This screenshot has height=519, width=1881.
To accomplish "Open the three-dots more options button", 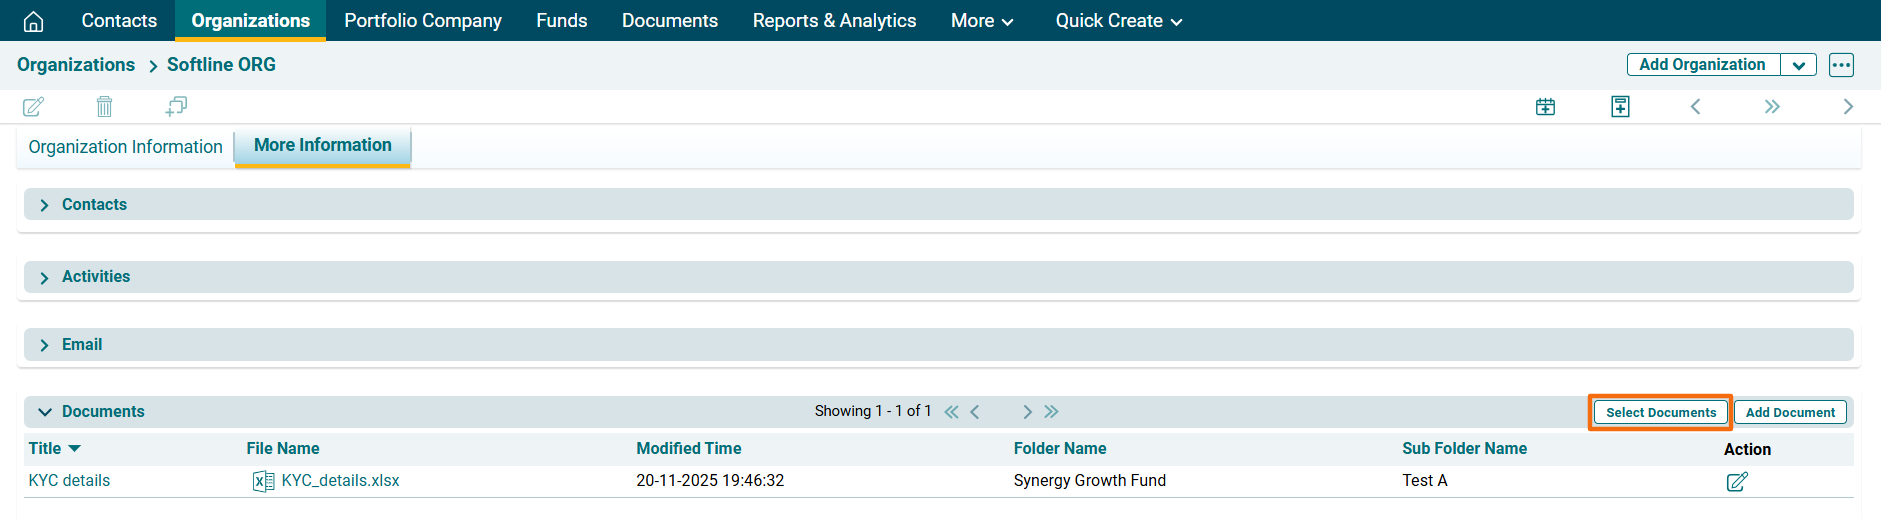I will [x=1841, y=65].
